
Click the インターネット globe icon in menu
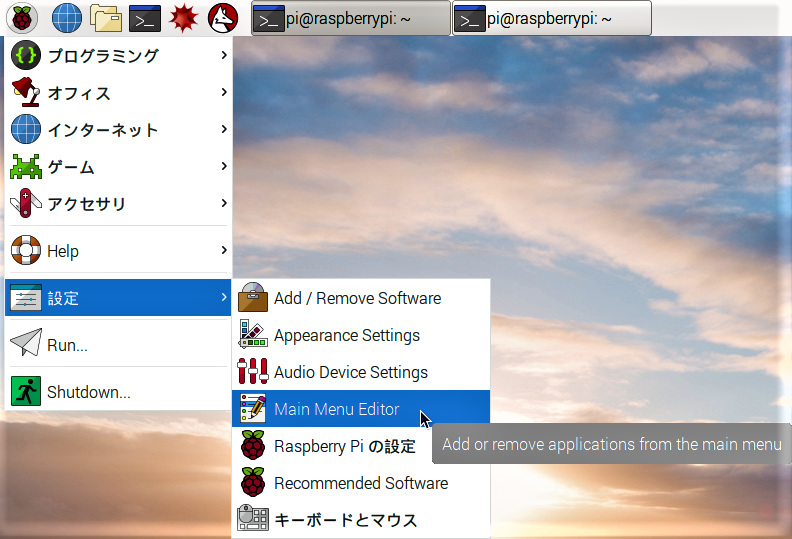point(26,129)
